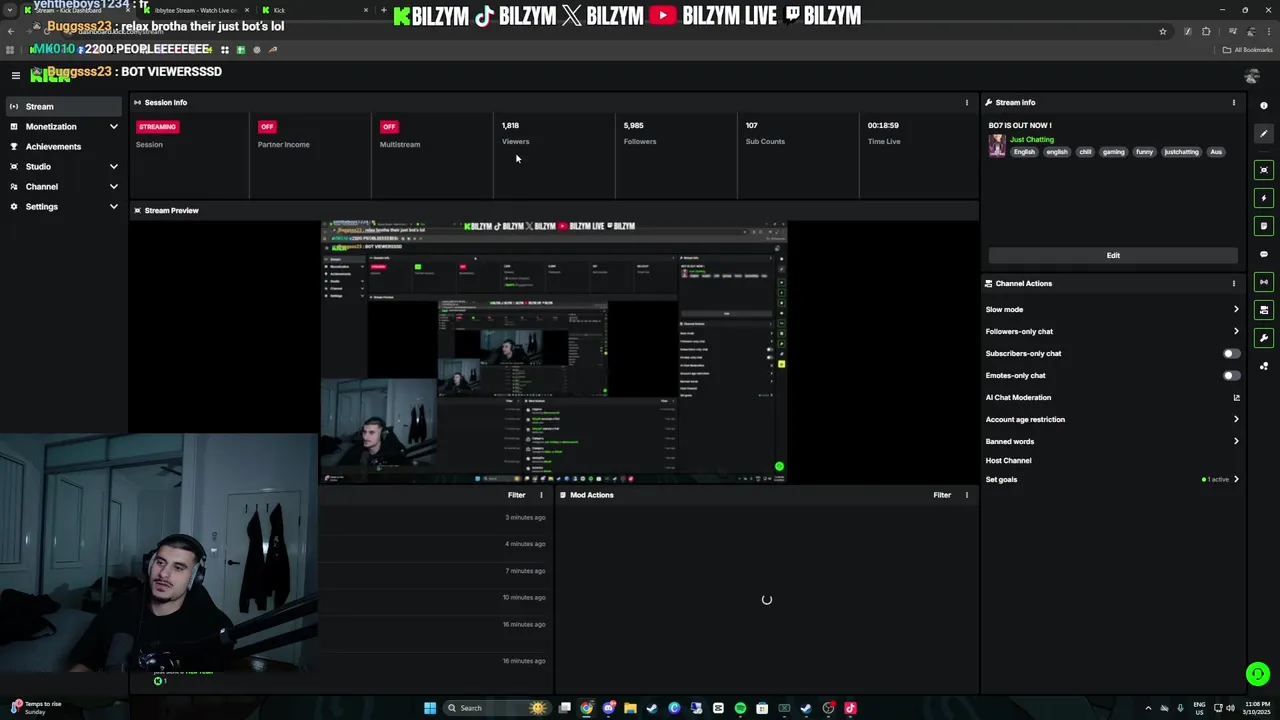
Task: Open the green help bubble icon
Action: point(1258,674)
